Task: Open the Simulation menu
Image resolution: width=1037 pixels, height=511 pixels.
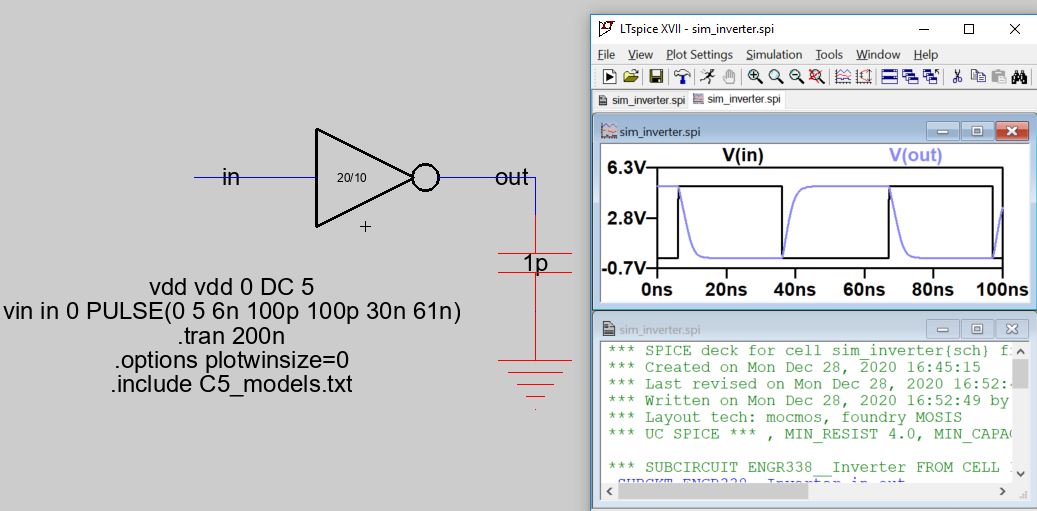Action: pos(774,54)
